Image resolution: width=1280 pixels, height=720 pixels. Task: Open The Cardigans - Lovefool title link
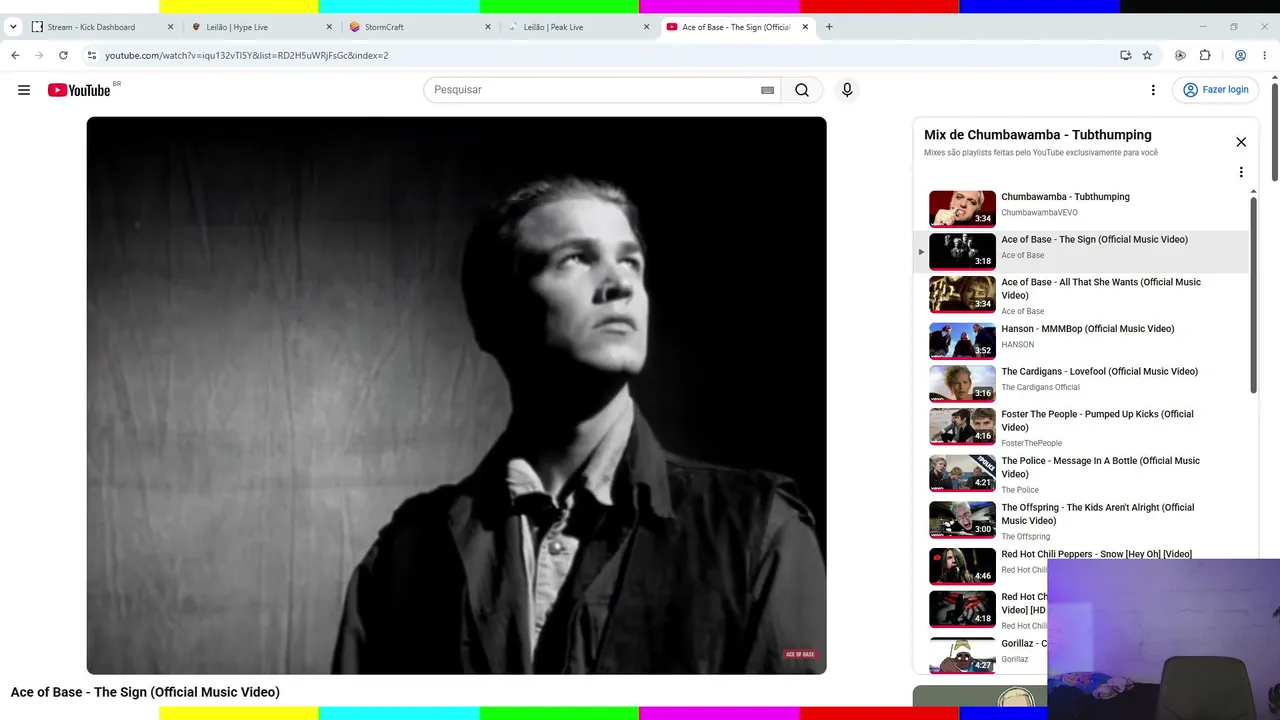coord(1099,372)
